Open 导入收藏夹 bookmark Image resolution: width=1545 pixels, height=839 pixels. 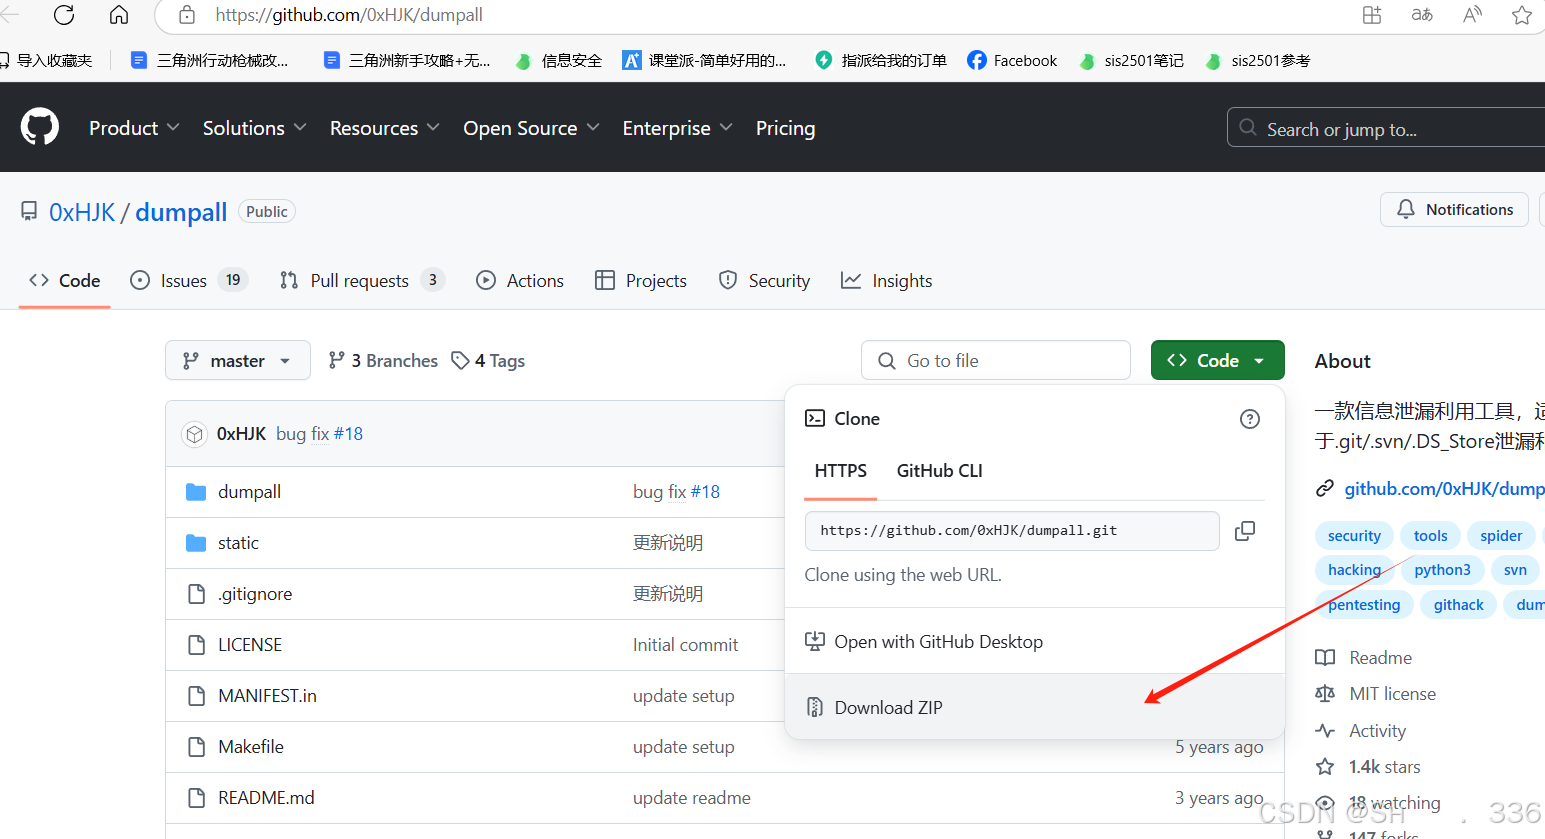46,60
